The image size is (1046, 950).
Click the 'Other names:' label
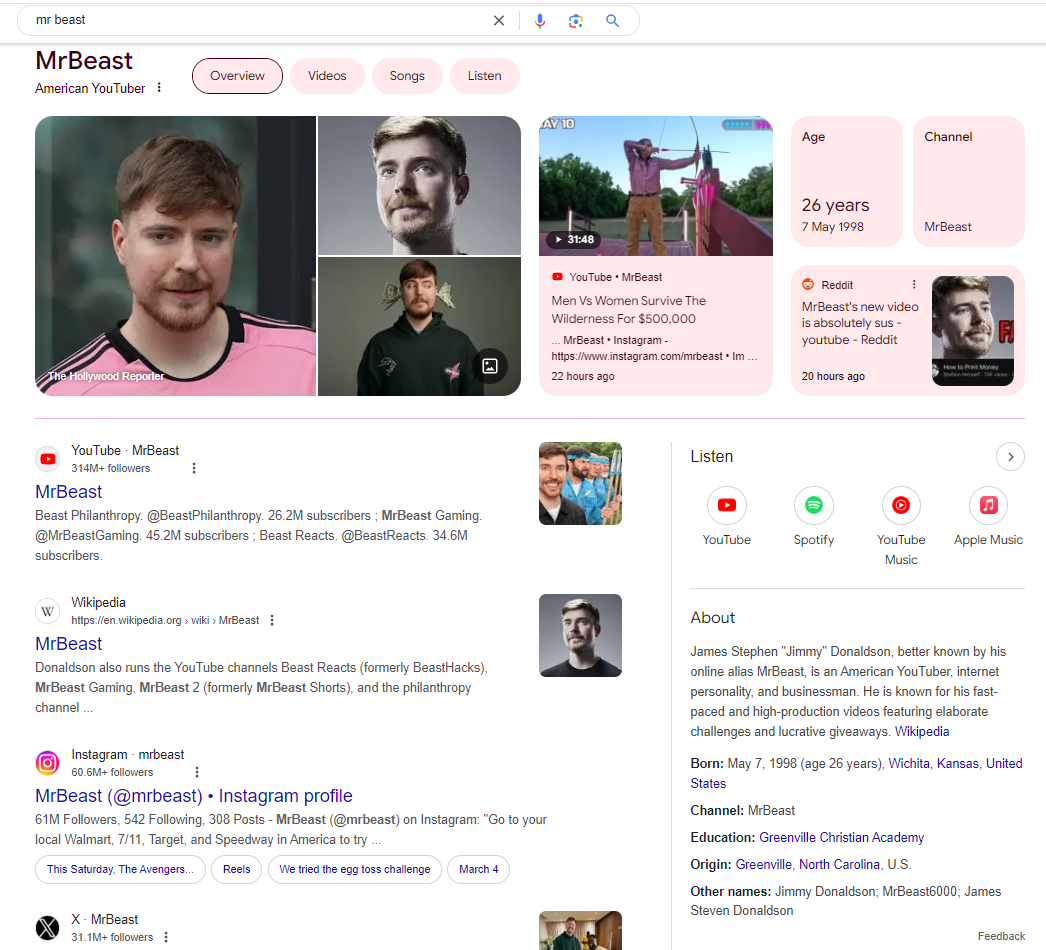pyautogui.click(x=730, y=891)
